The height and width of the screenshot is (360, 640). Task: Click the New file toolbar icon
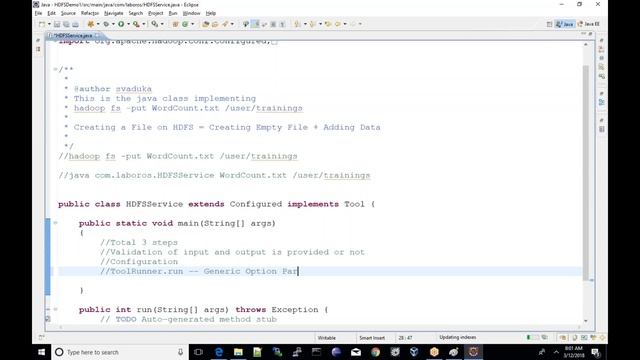click(42, 24)
